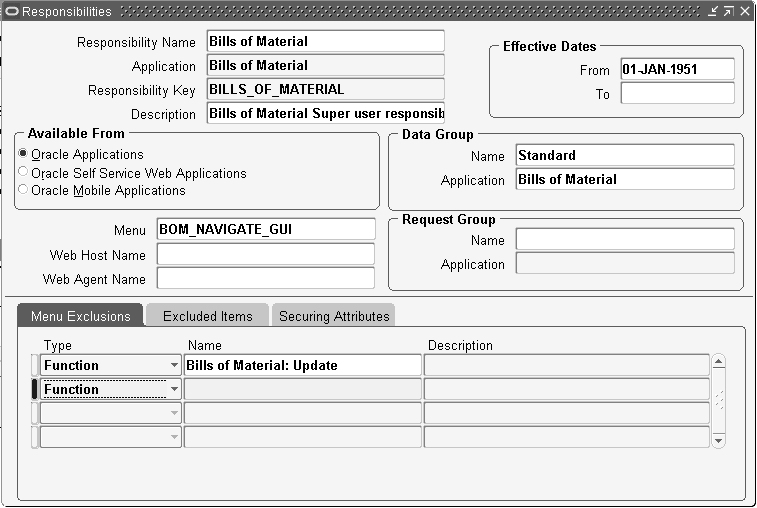Switch to the Menu Exclusions tab
Image resolution: width=757 pixels, height=508 pixels.
click(81, 316)
